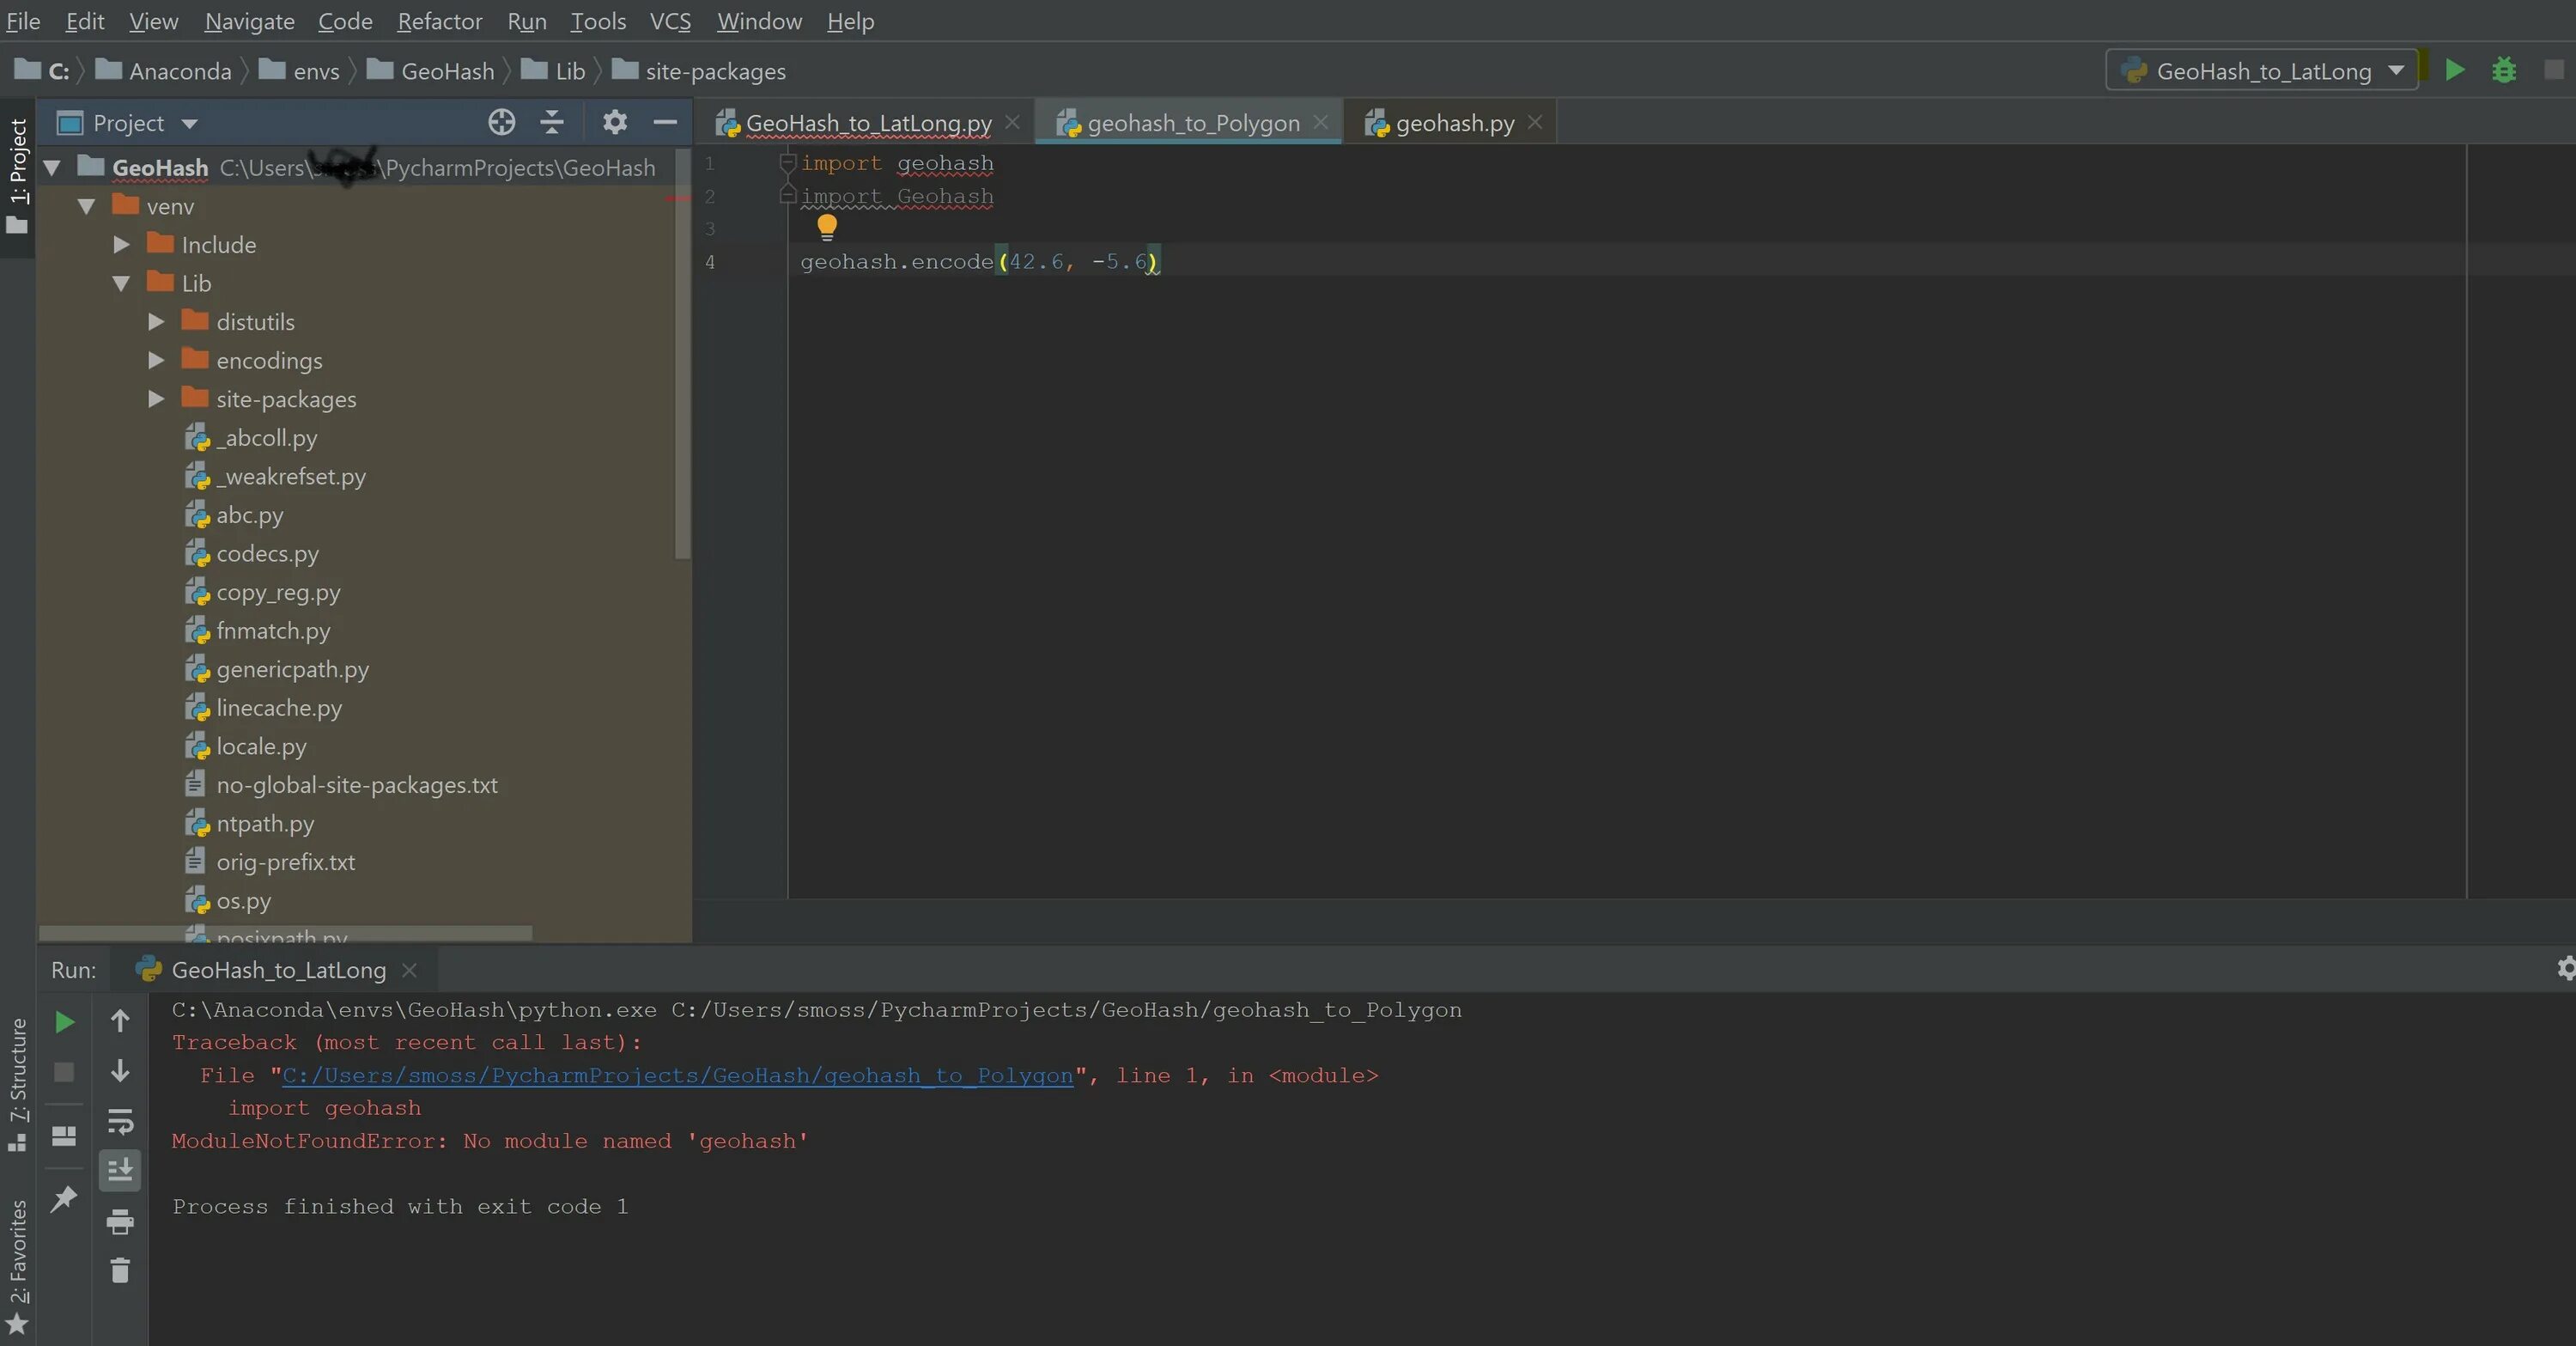Open the Project view selector dropdown
Image resolution: width=2576 pixels, height=1346 pixels.
(x=128, y=123)
